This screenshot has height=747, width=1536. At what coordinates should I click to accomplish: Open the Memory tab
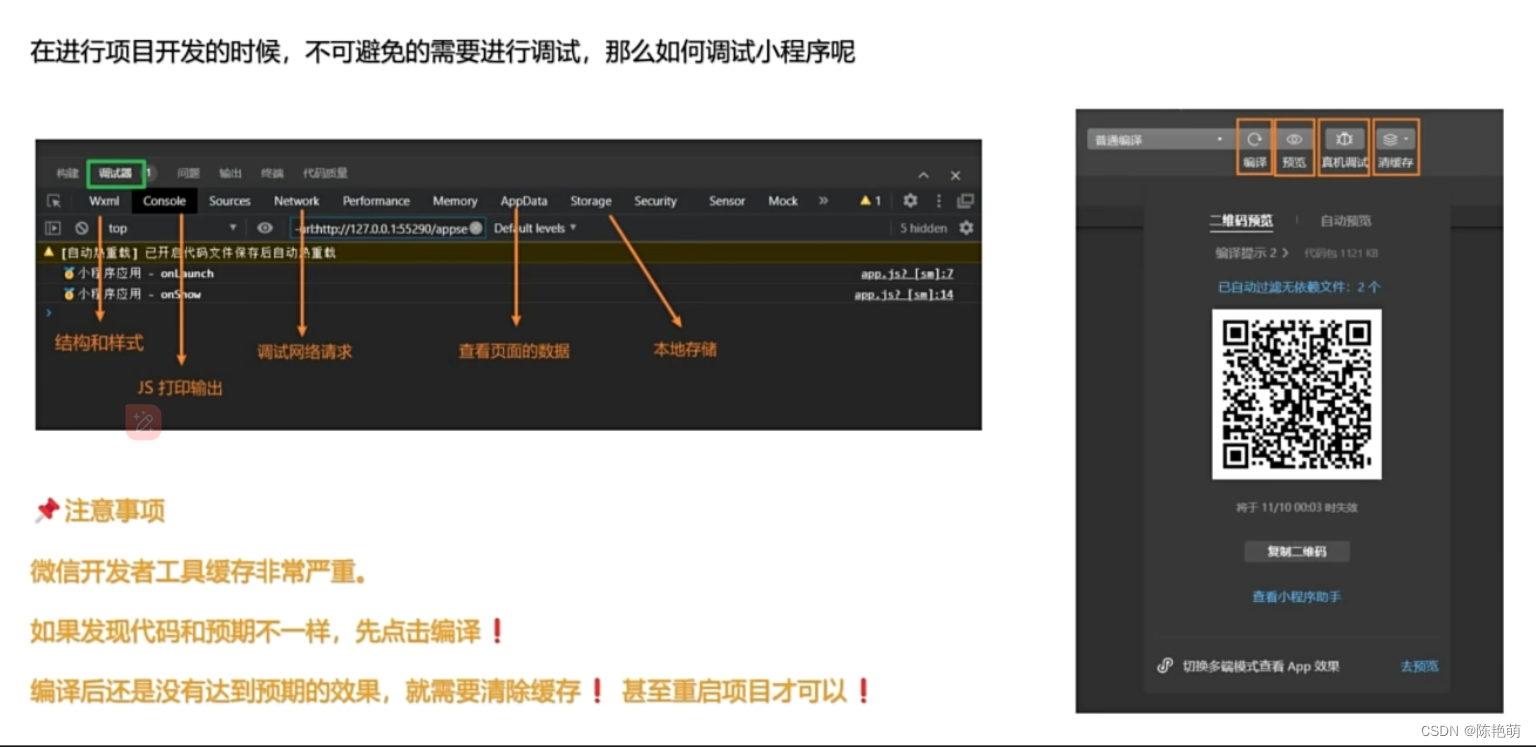click(455, 201)
